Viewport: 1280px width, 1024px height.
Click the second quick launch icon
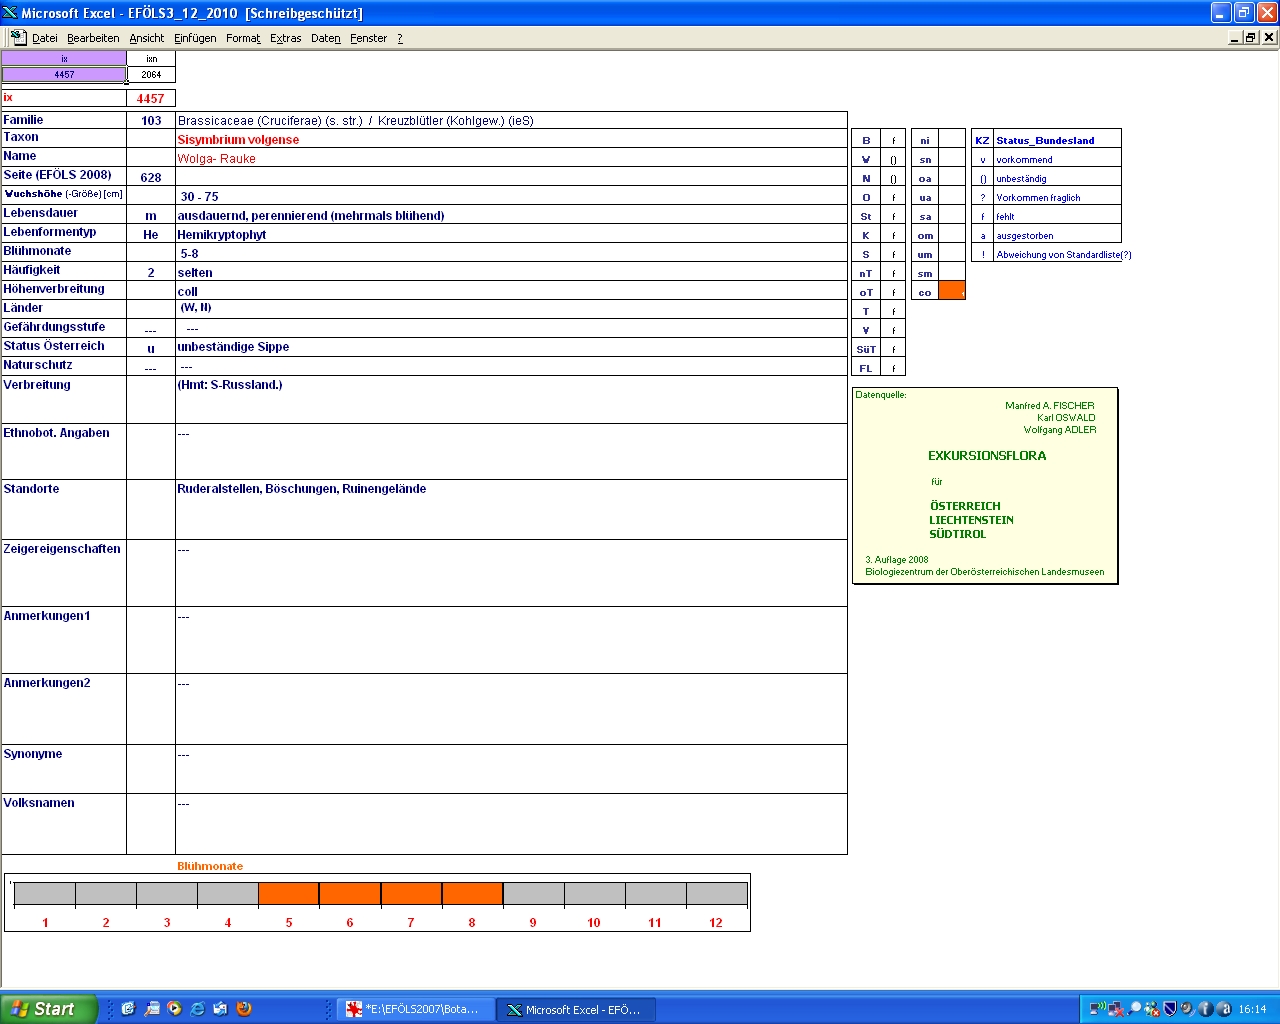(151, 1009)
